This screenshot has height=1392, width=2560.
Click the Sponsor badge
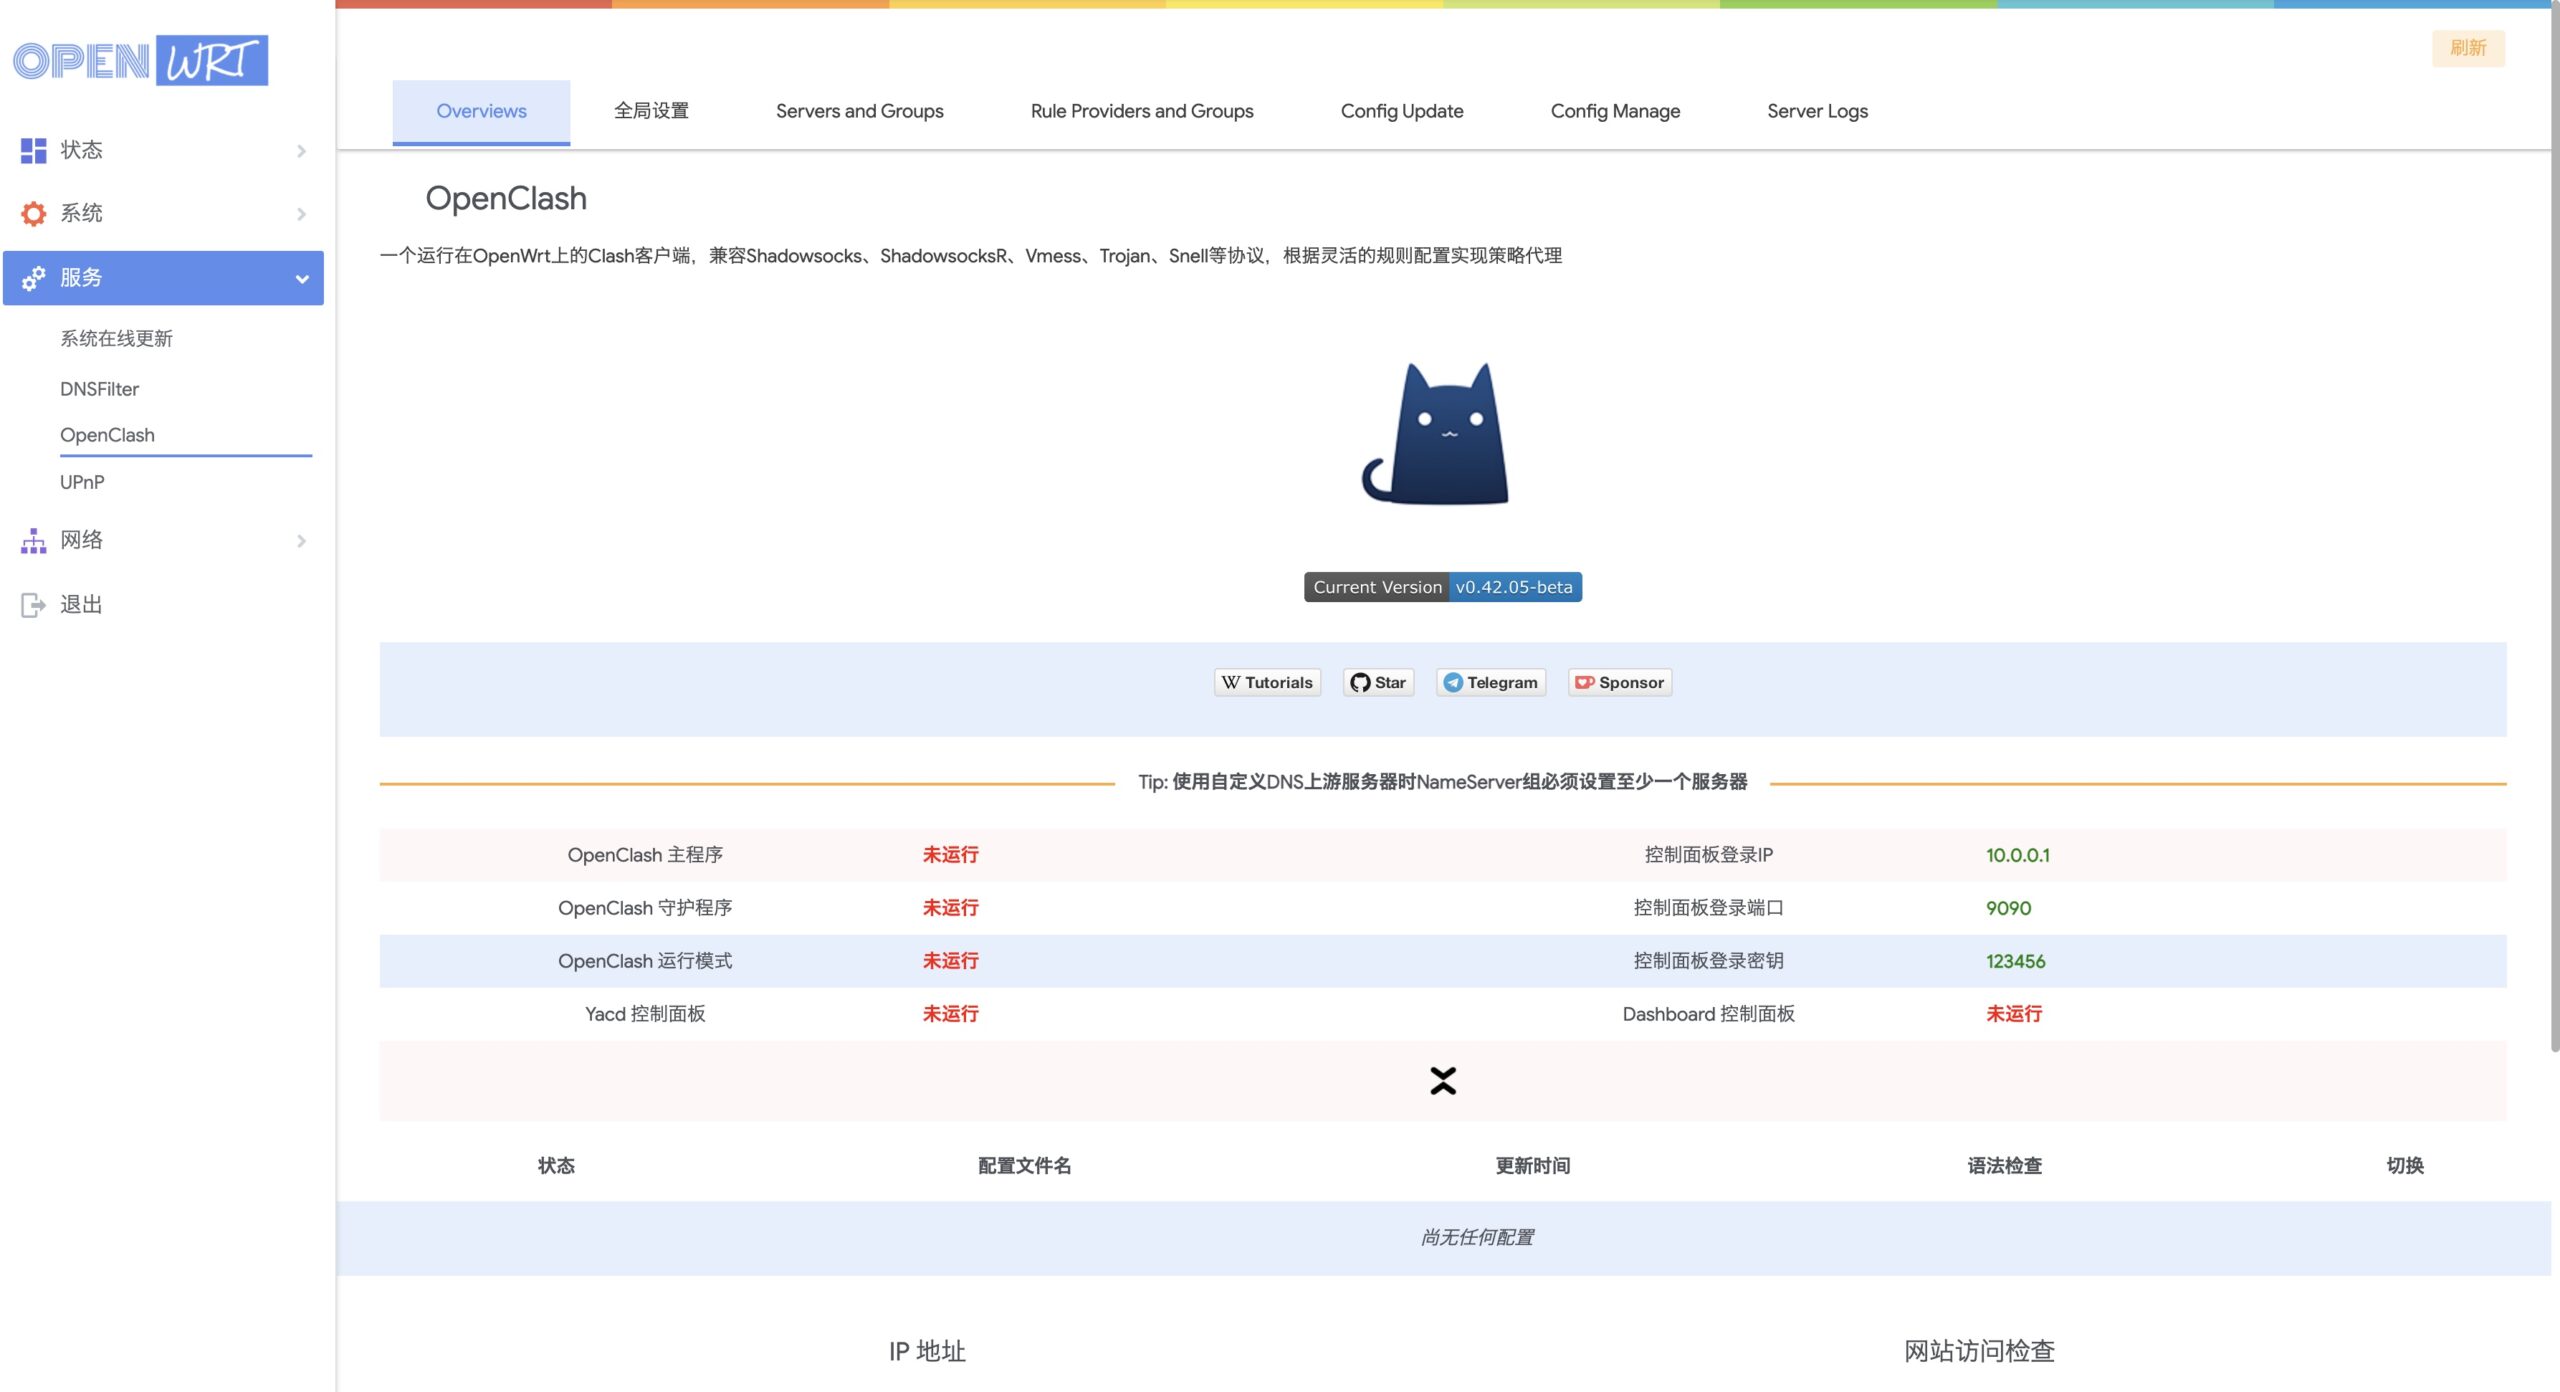[1619, 682]
